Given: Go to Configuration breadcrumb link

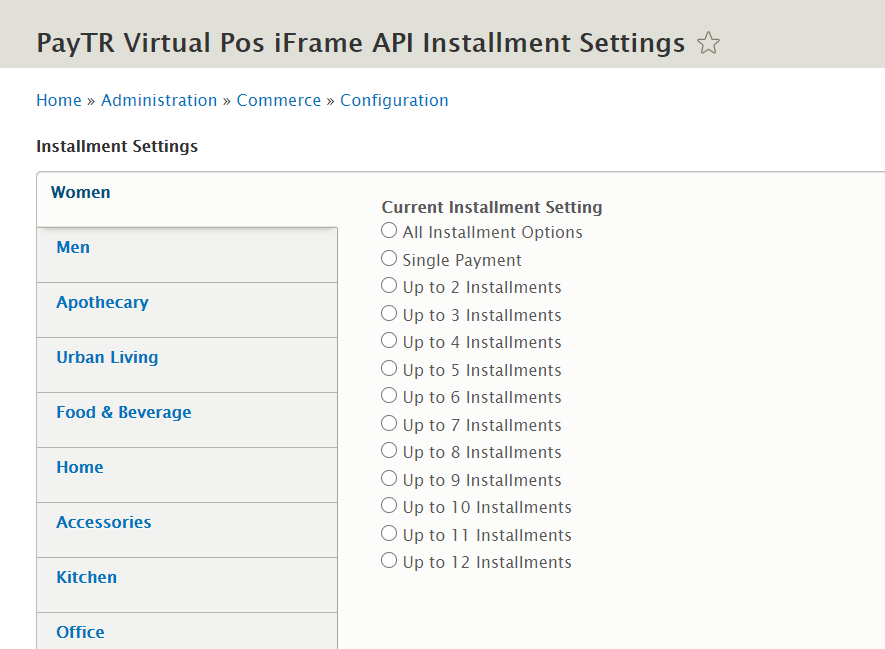Looking at the screenshot, I should 394,100.
